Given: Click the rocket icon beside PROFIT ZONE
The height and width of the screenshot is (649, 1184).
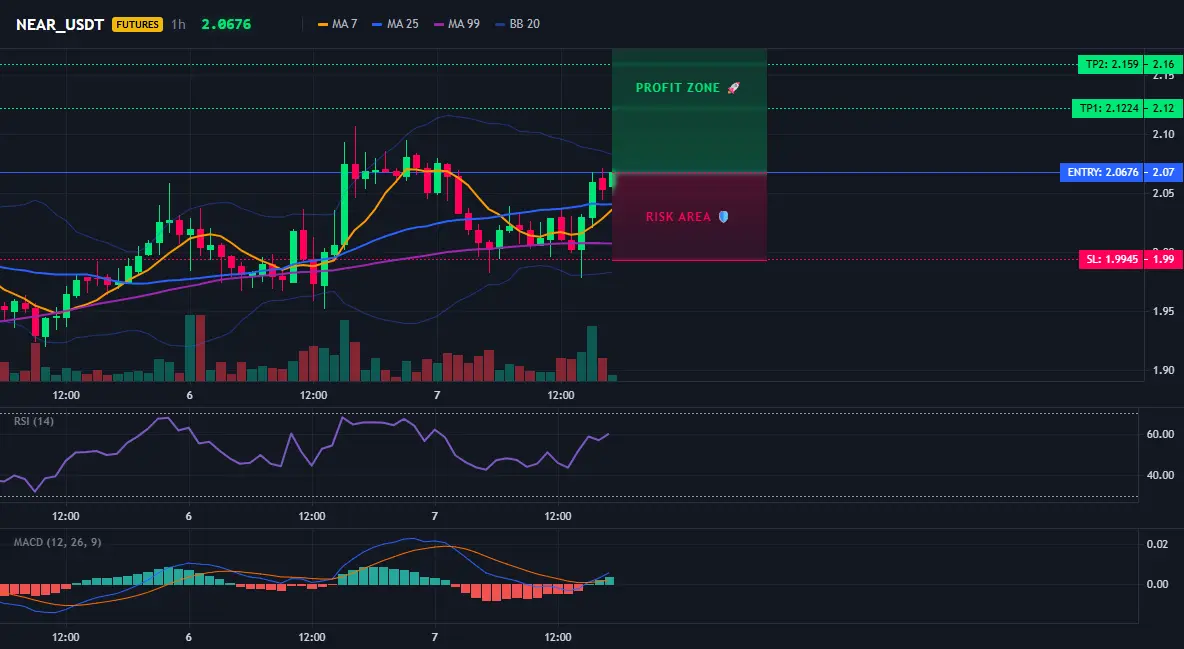Looking at the screenshot, I should pos(733,88).
